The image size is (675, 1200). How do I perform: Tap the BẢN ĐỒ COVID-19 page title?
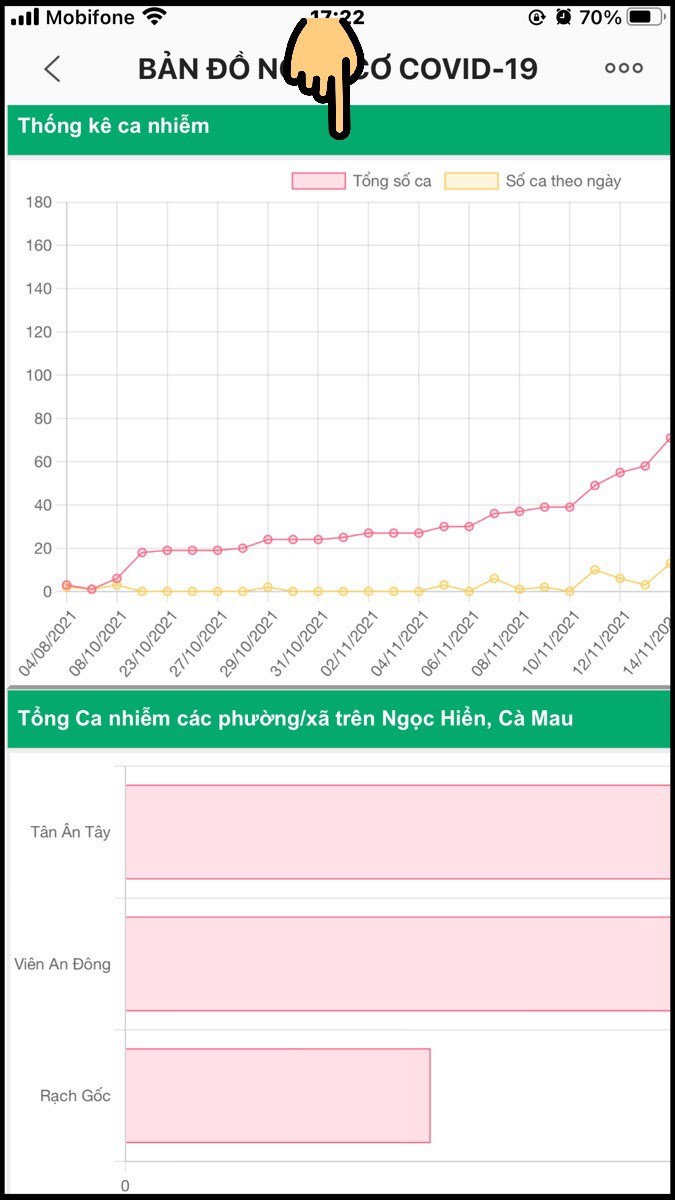pos(337,68)
